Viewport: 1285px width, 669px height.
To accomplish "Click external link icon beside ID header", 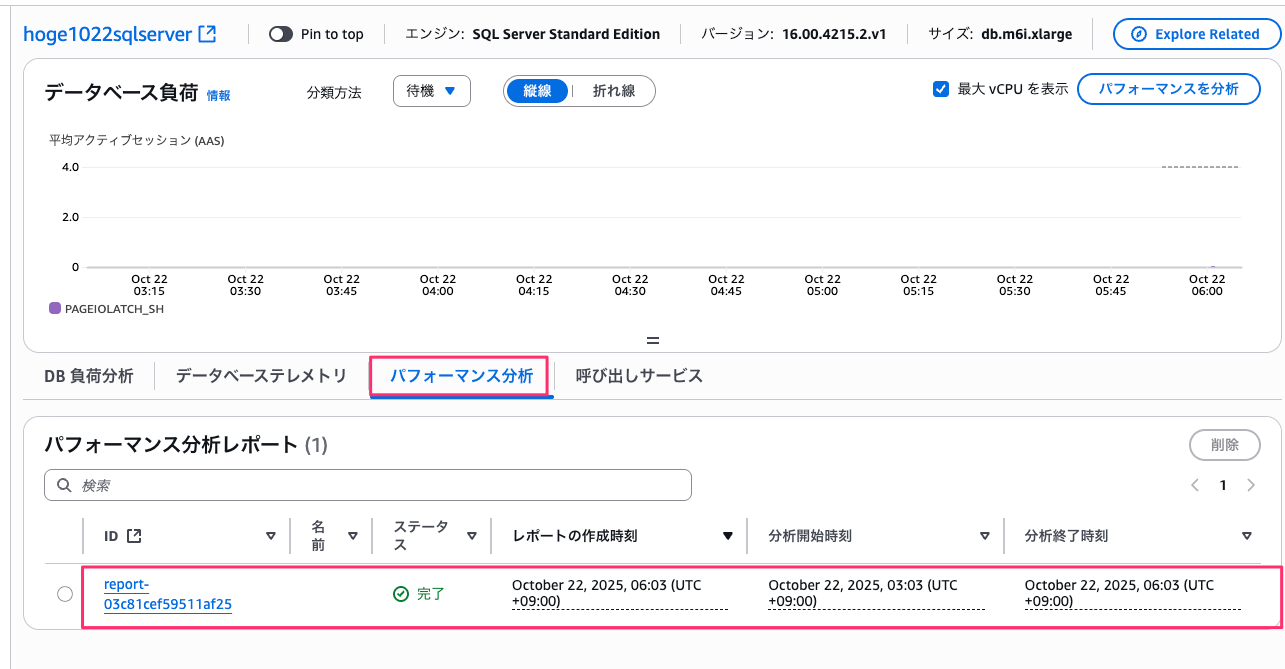I will (133, 536).
